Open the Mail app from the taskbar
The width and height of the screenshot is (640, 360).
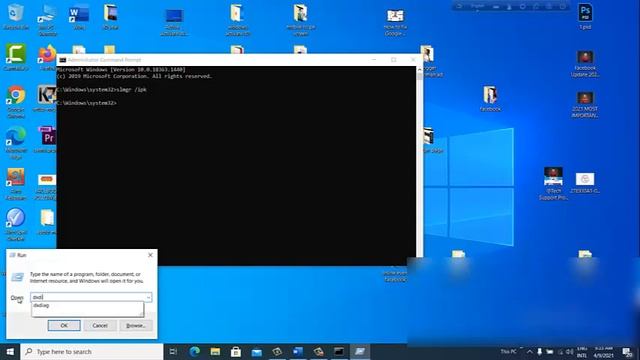(256, 351)
